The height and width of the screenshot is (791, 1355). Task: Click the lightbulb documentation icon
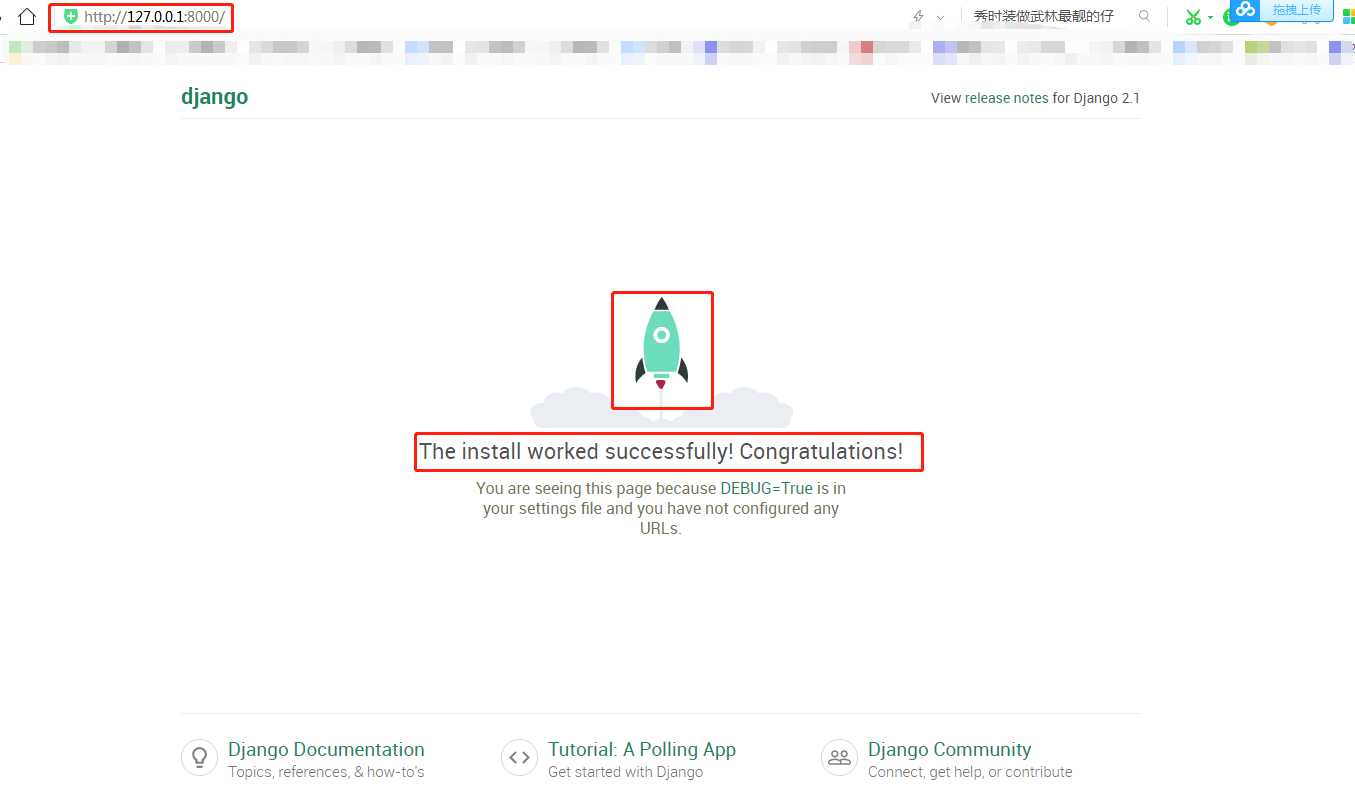coord(199,757)
